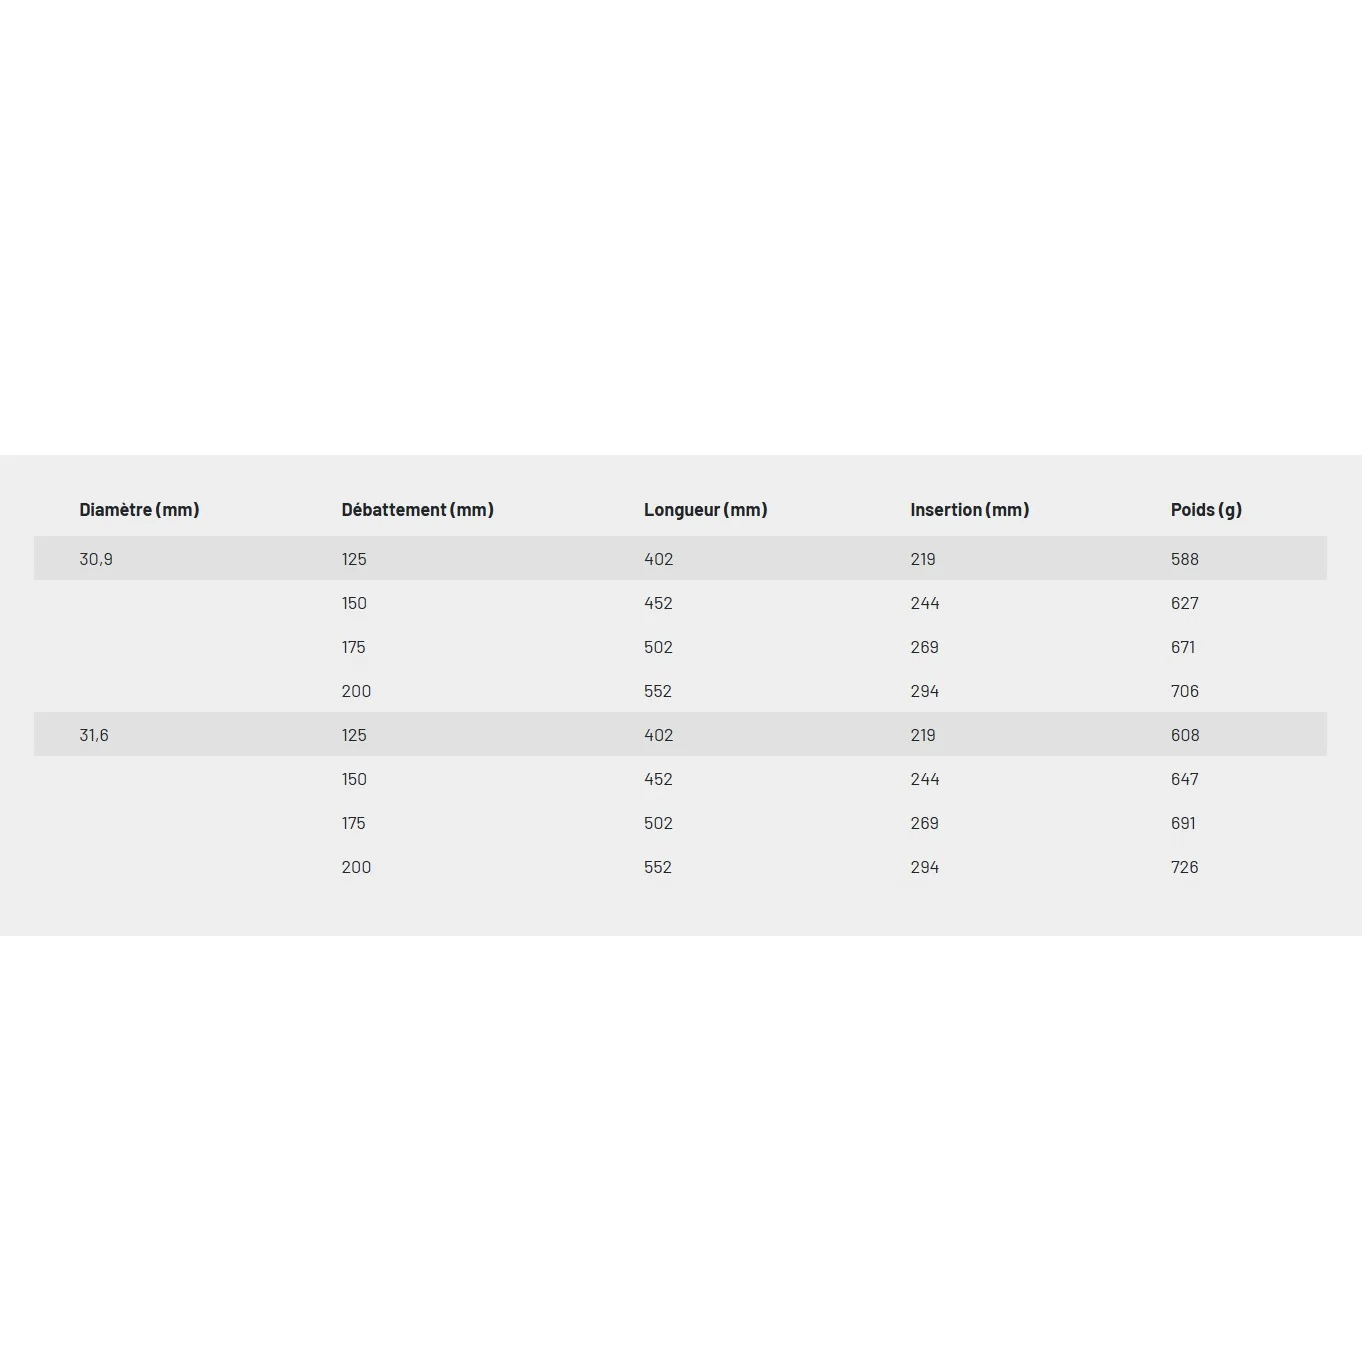Click the Diamètre (mm) column header

point(139,510)
